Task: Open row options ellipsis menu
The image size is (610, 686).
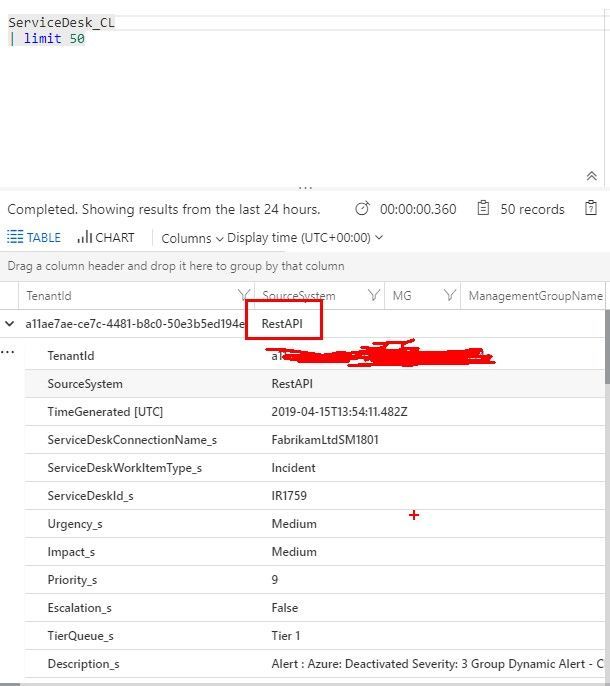Action: 7,352
